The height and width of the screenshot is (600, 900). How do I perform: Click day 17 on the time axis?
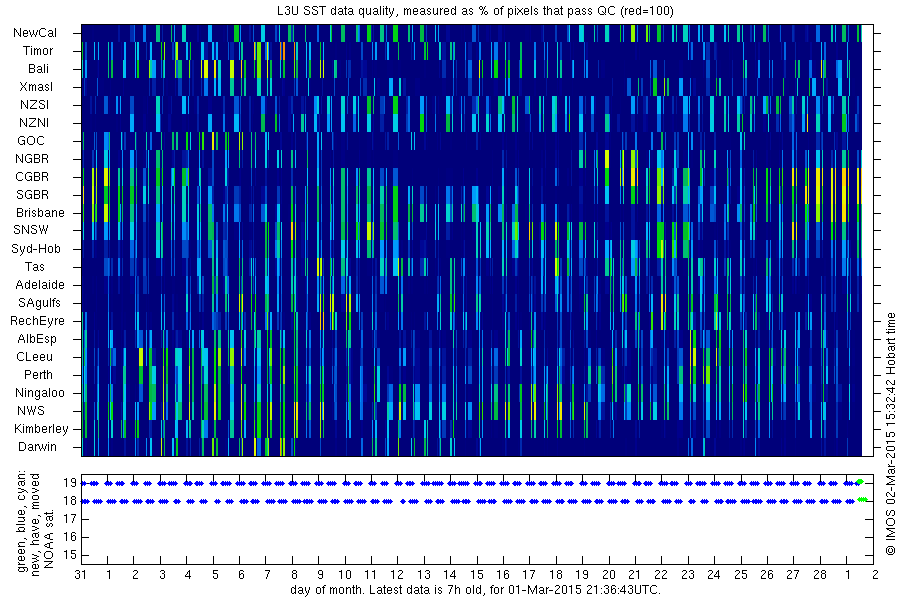pos(529,575)
